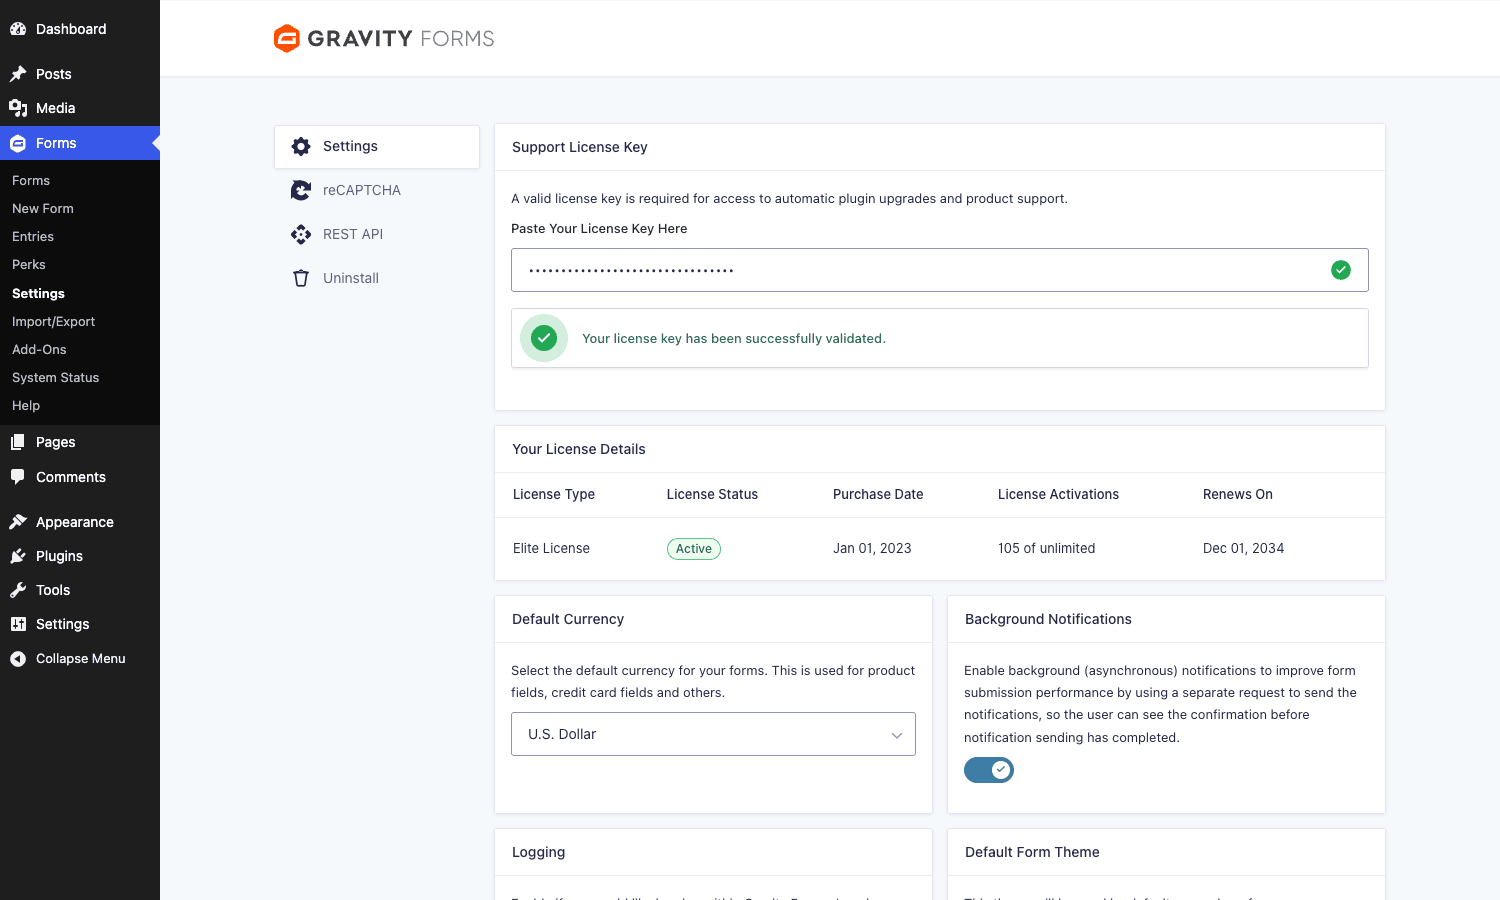Click the 'Elite License' cell

click(551, 548)
